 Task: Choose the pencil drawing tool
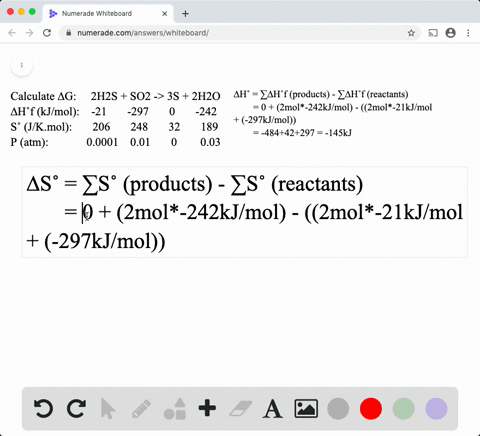point(141,408)
